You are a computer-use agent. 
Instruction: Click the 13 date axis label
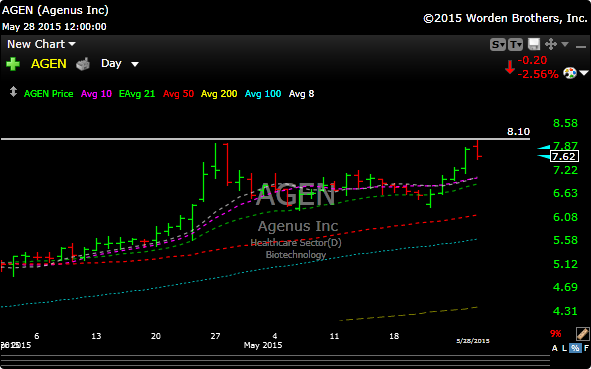click(x=96, y=336)
